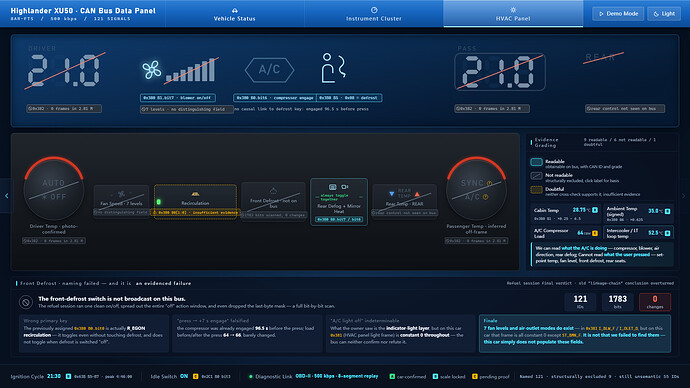Click the fan blower icon in display
Image resolution: width=690 pixels, height=388 pixels.
click(x=152, y=70)
